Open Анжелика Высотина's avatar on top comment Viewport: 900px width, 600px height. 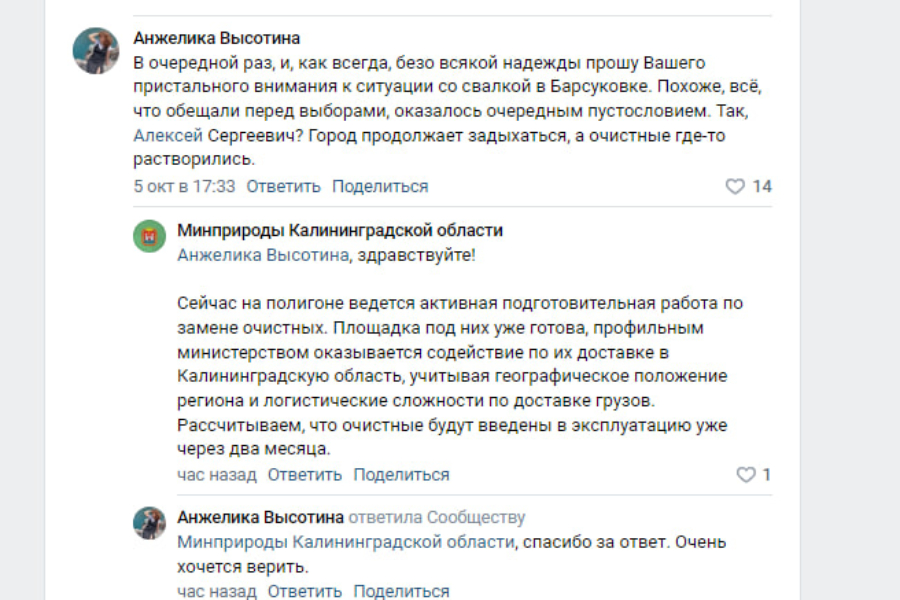click(96, 51)
